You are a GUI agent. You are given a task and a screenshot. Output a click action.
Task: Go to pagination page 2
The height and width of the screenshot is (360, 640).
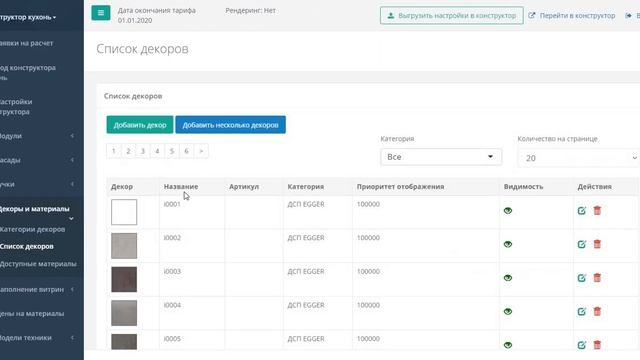(128, 151)
